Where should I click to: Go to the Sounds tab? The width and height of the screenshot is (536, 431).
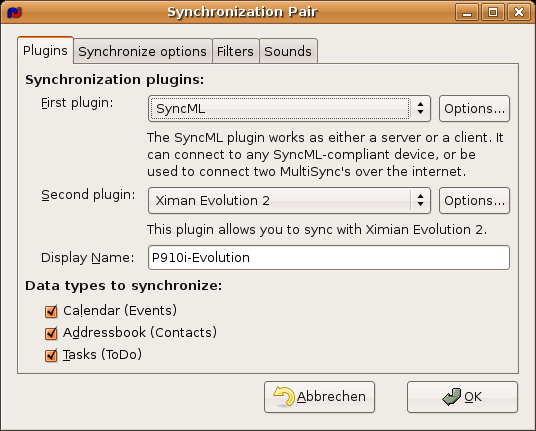(x=288, y=52)
